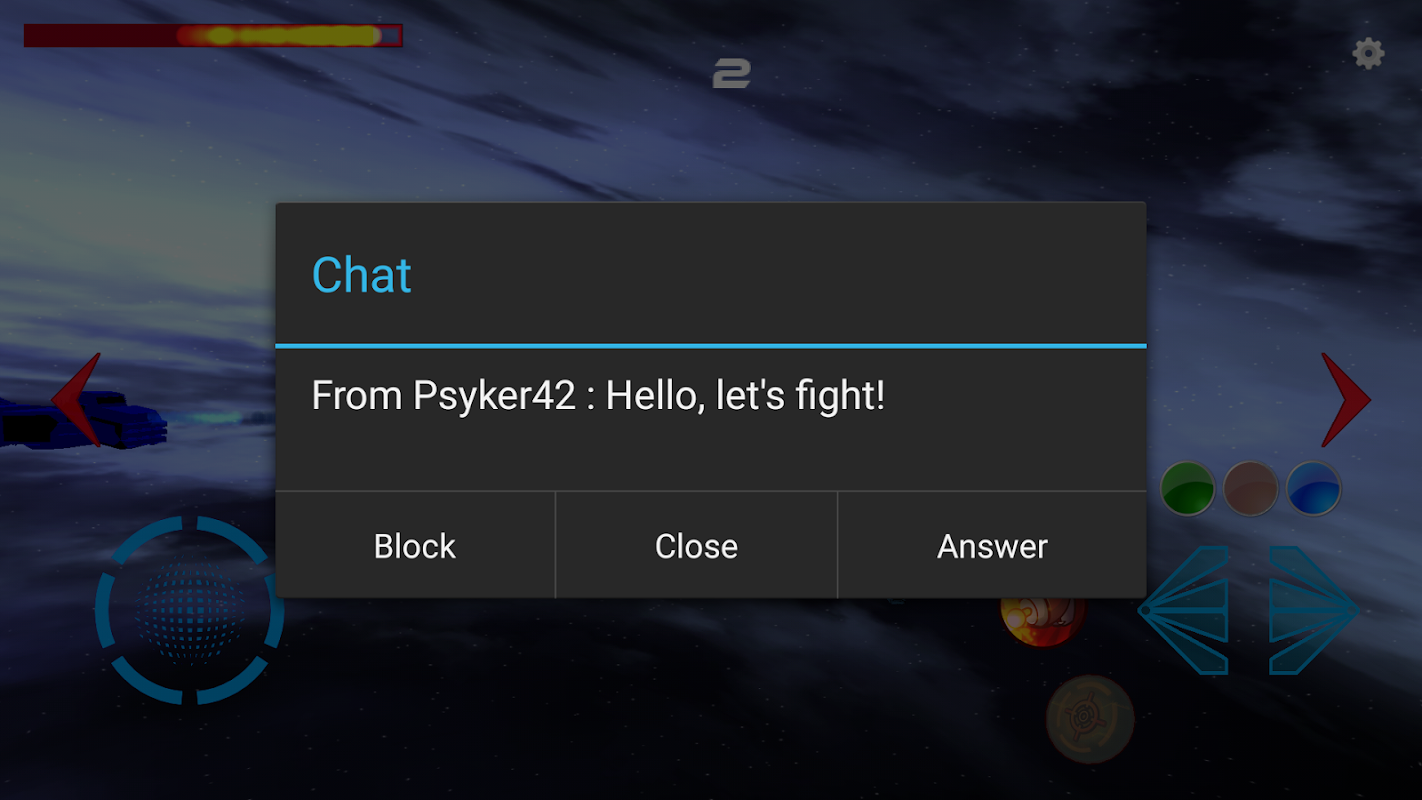Select the message from Psyker42
1422x800 pixels.
598,396
